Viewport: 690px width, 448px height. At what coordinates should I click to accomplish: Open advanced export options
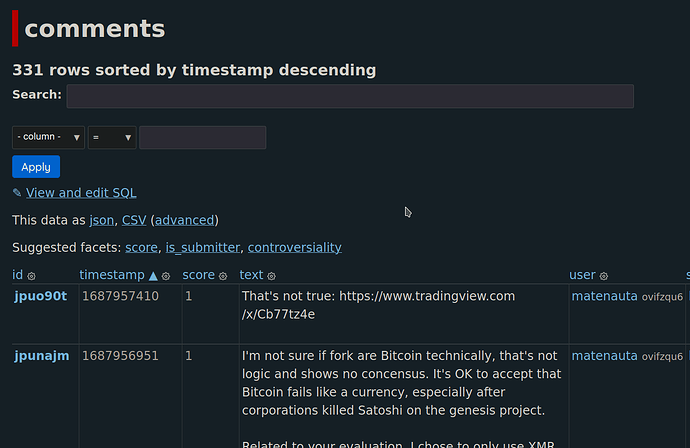pos(184,220)
